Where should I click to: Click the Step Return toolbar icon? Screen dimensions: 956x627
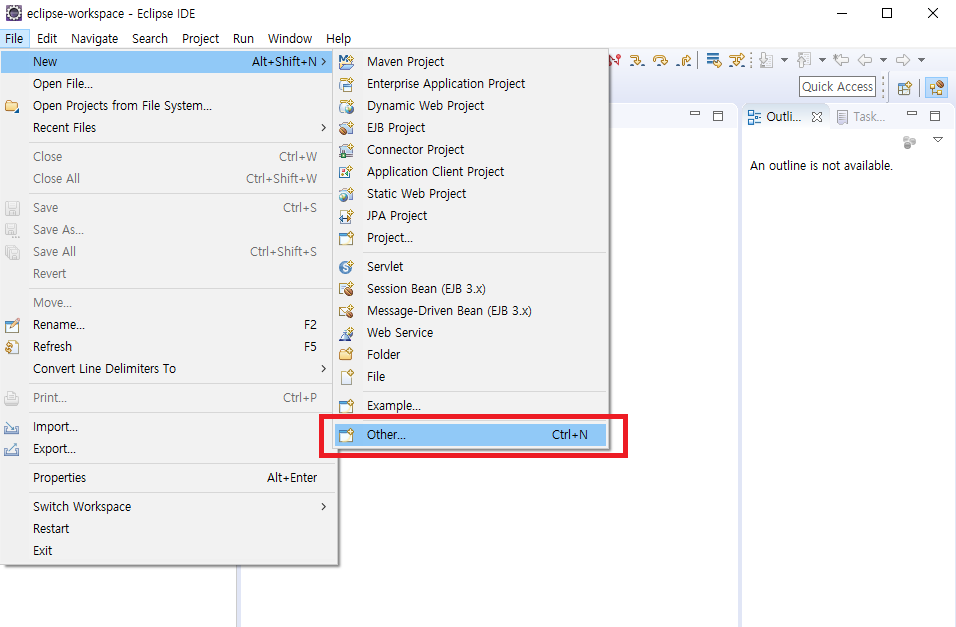coord(684,60)
